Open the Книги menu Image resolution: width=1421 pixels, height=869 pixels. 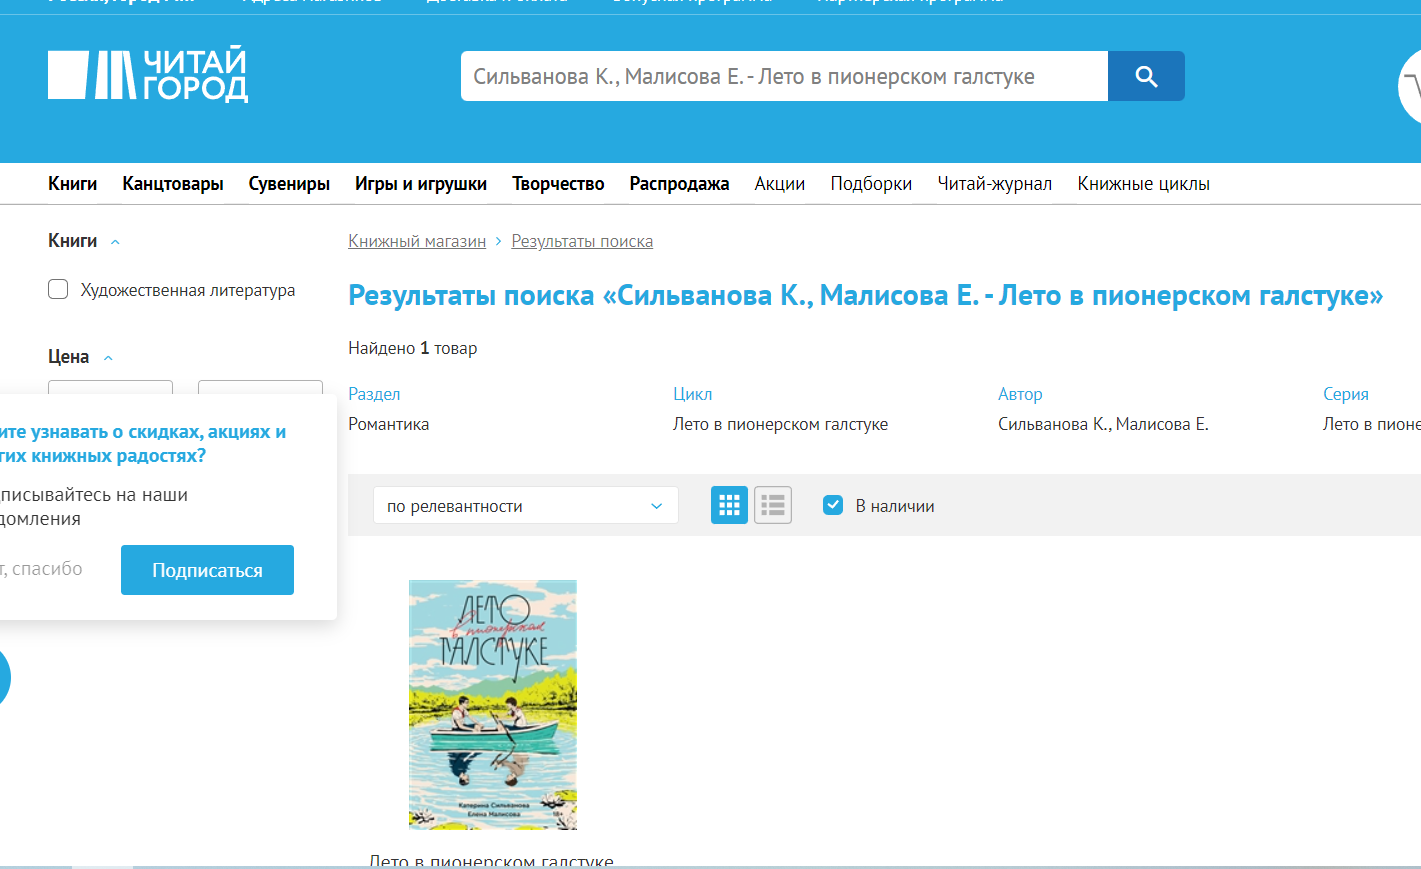73,184
